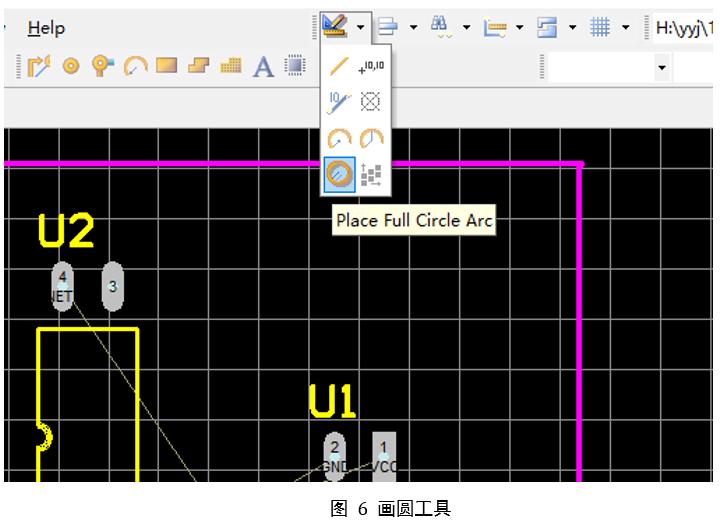Choose Set Origin crosshair tool
Image resolution: width=720 pixels, height=530 pixels.
click(370, 101)
